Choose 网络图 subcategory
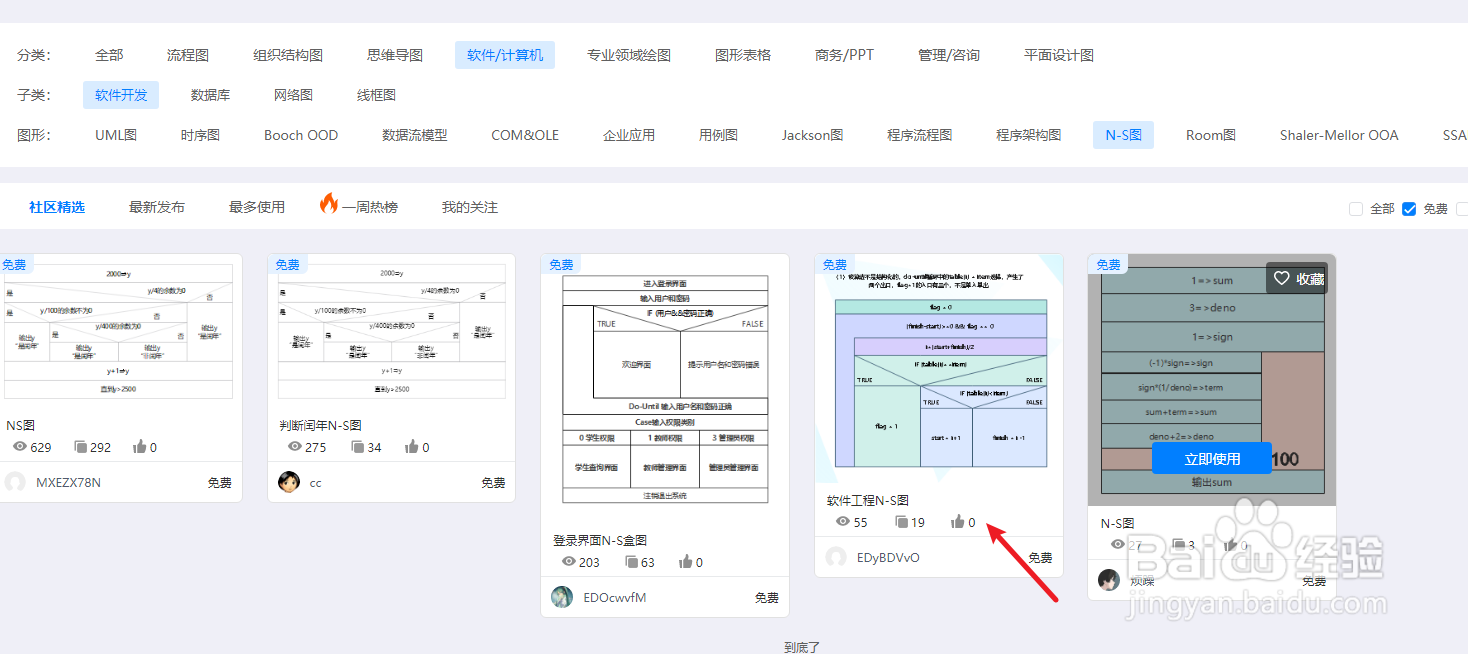This screenshot has height=654, width=1468. (294, 95)
